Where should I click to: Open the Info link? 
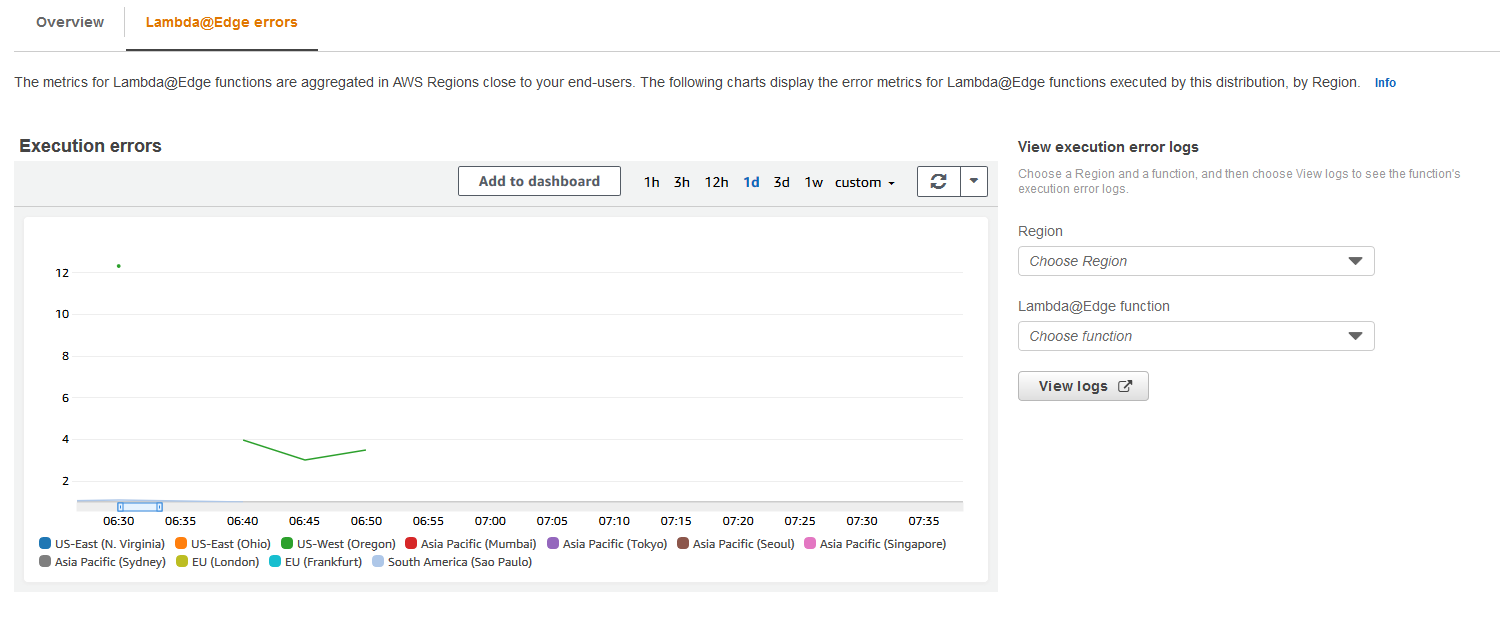[x=1385, y=83]
